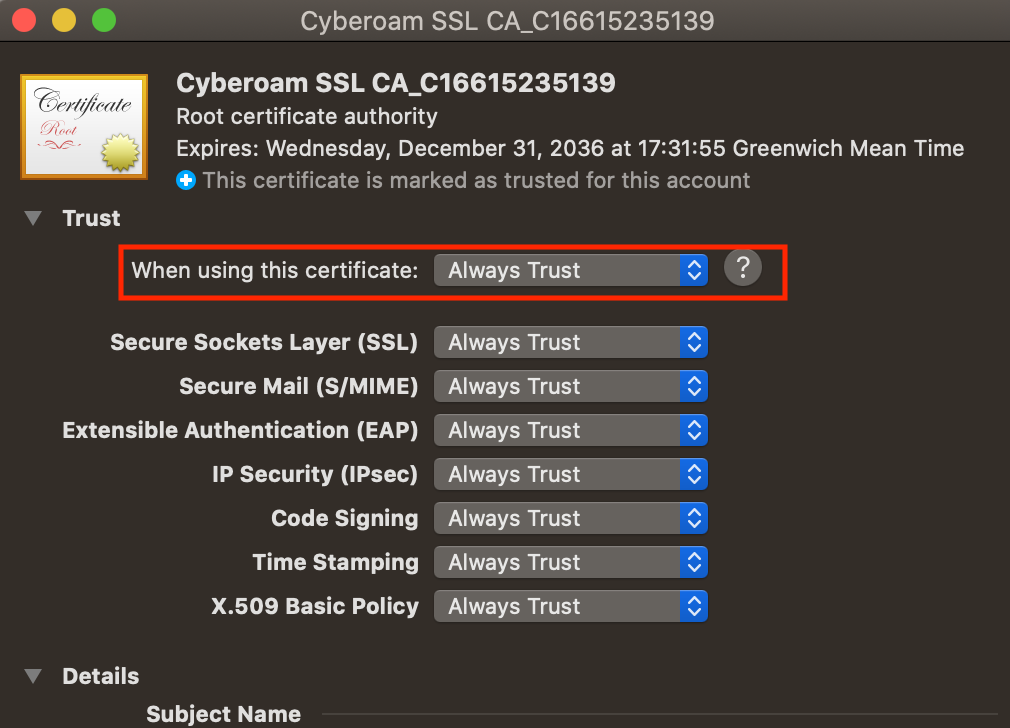Open the Secure Mail (S/MIME) trust dropdown

(571, 386)
